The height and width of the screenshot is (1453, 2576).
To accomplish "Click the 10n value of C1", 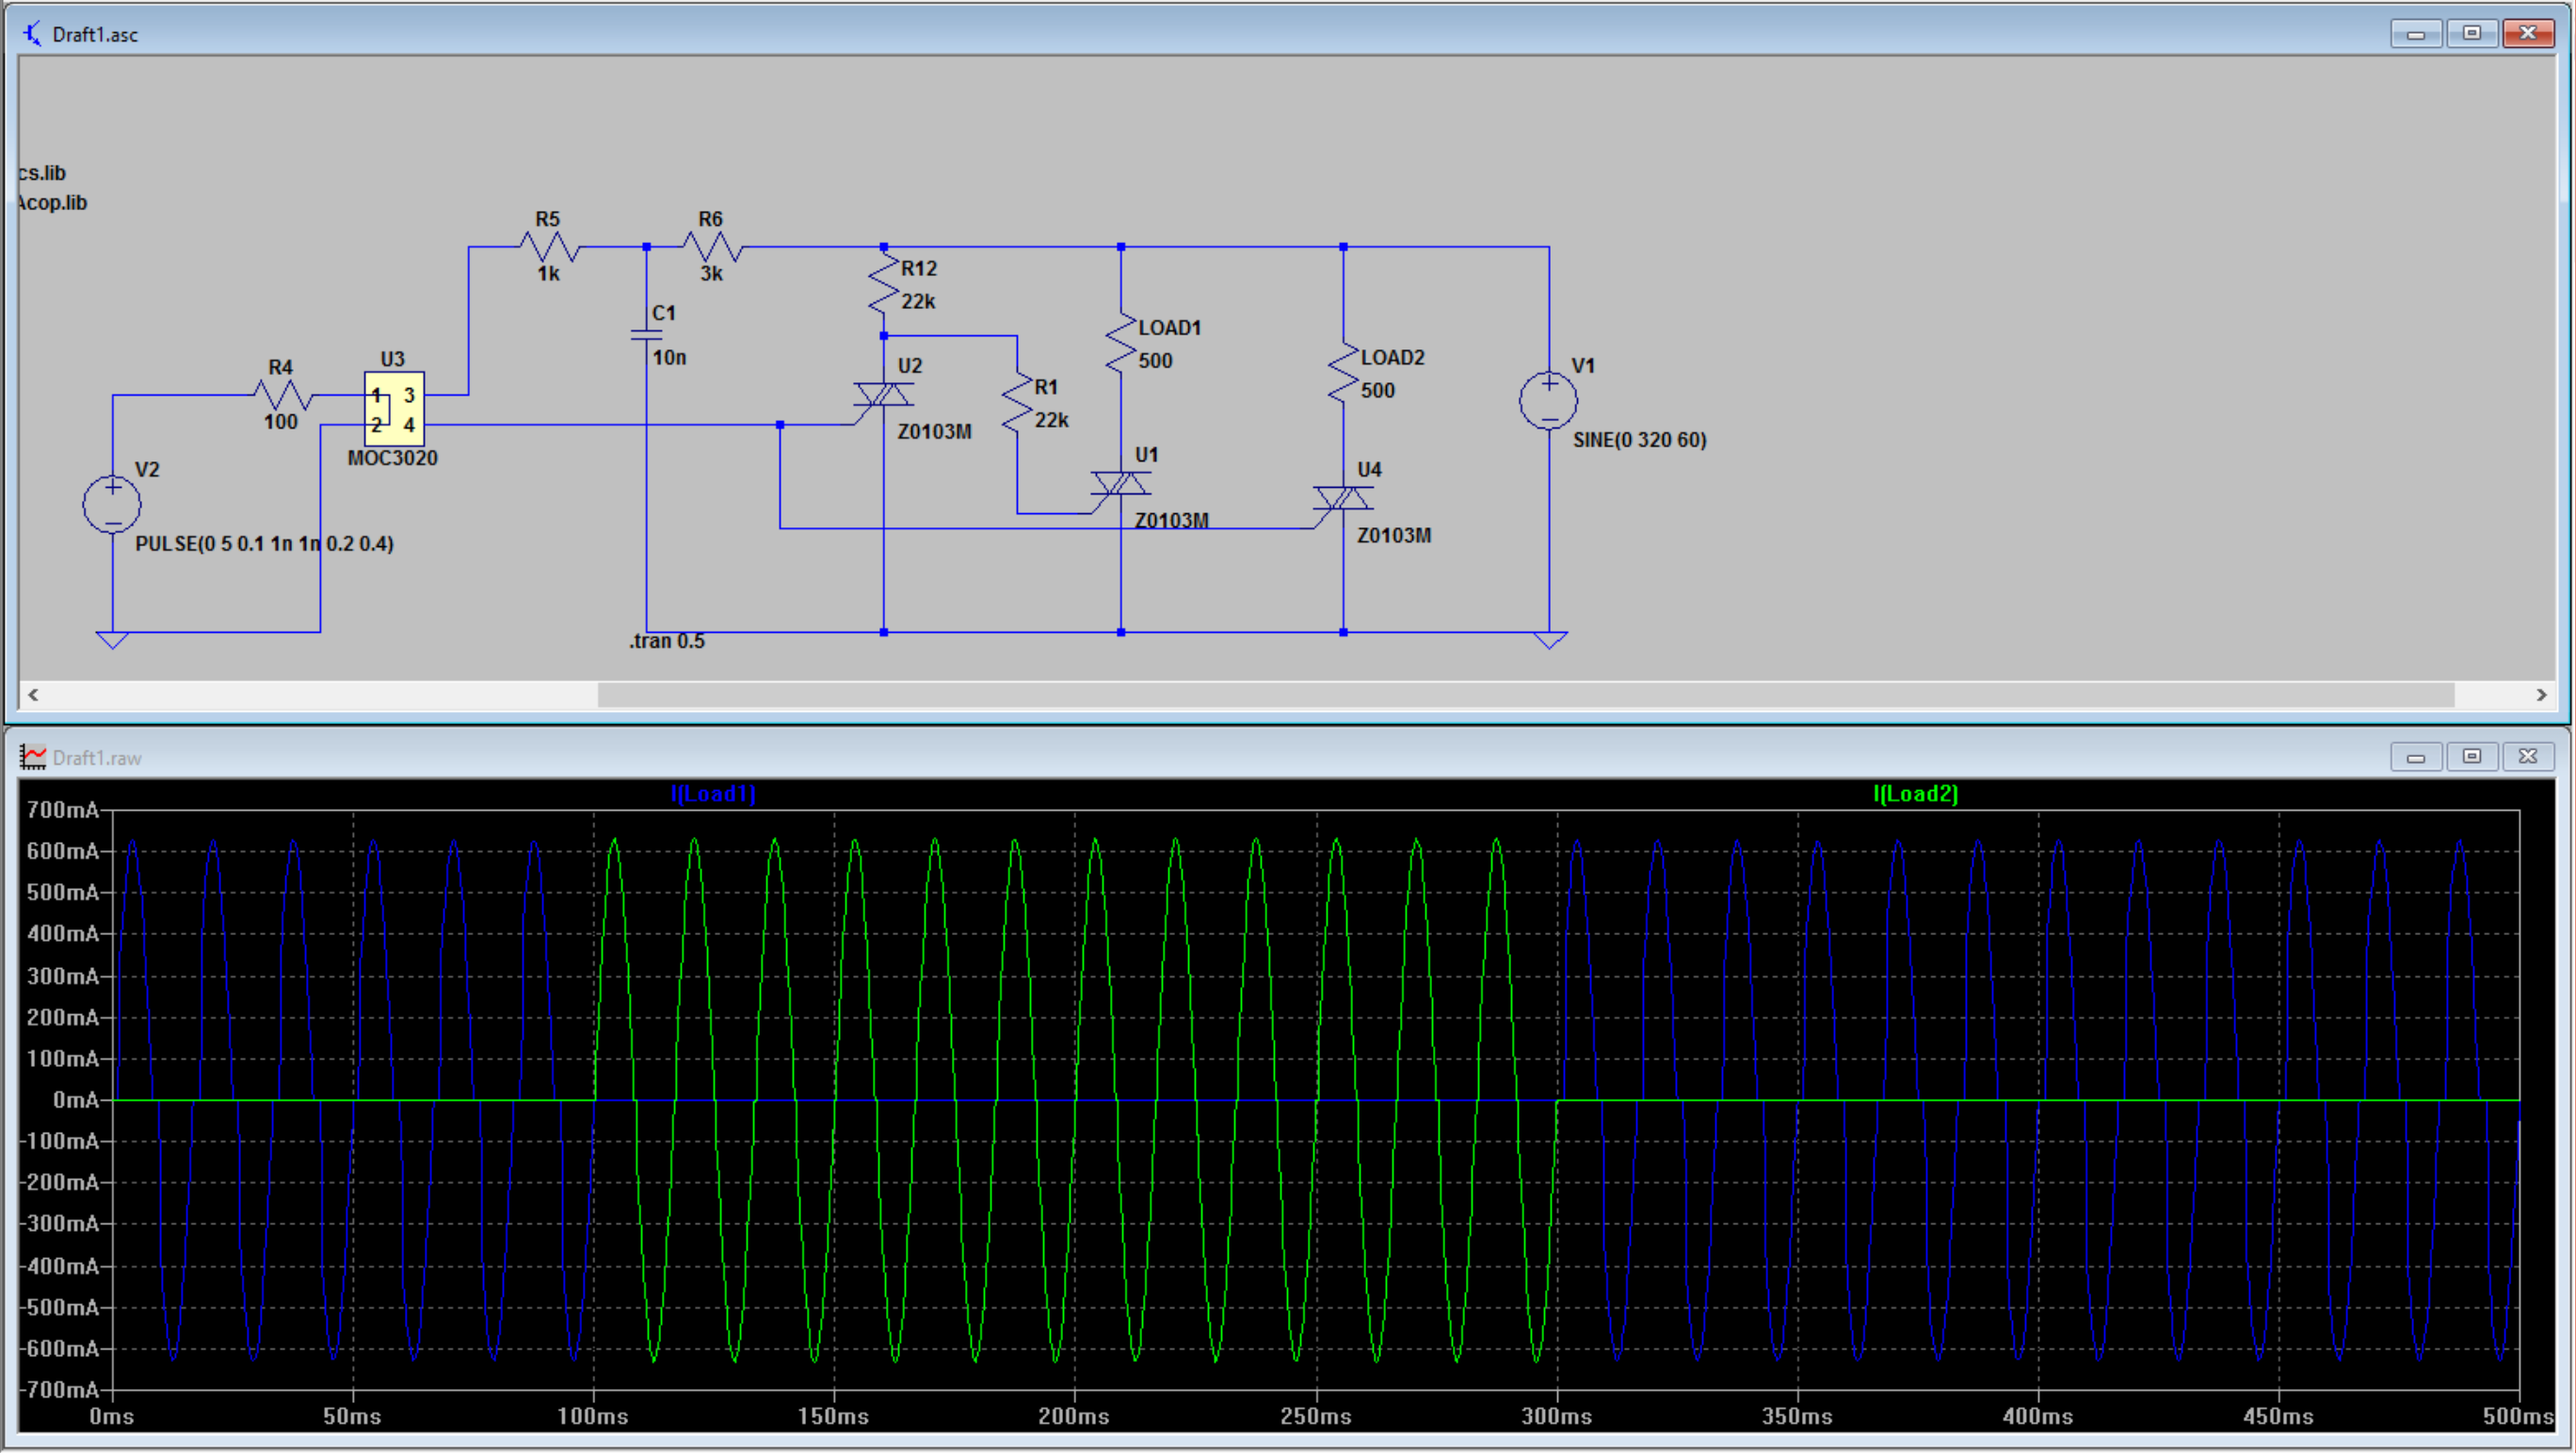I will coord(669,358).
